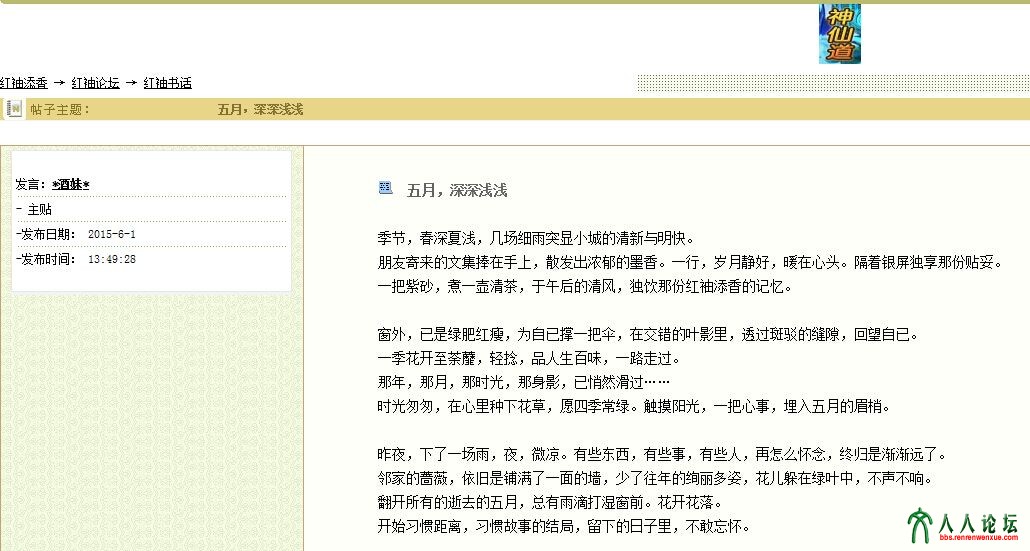Viewport: 1030px width, 551px height.
Task: Click the small post icon before article title
Action: [386, 188]
